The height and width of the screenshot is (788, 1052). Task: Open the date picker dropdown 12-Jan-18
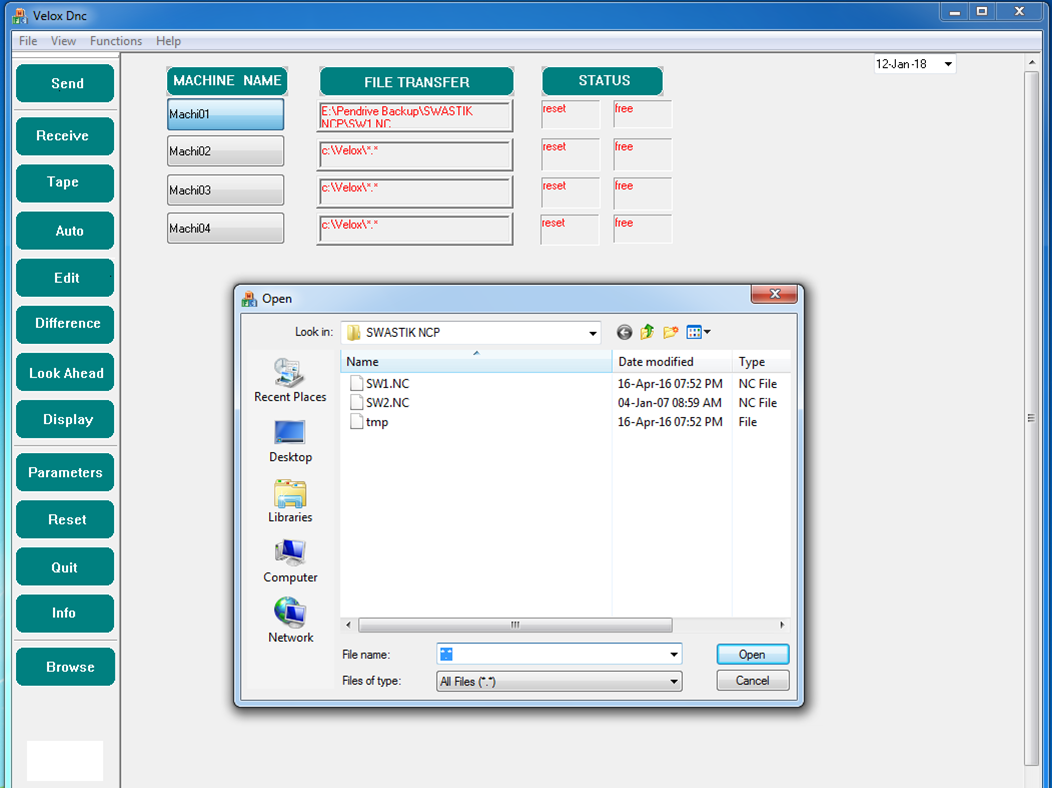947,64
